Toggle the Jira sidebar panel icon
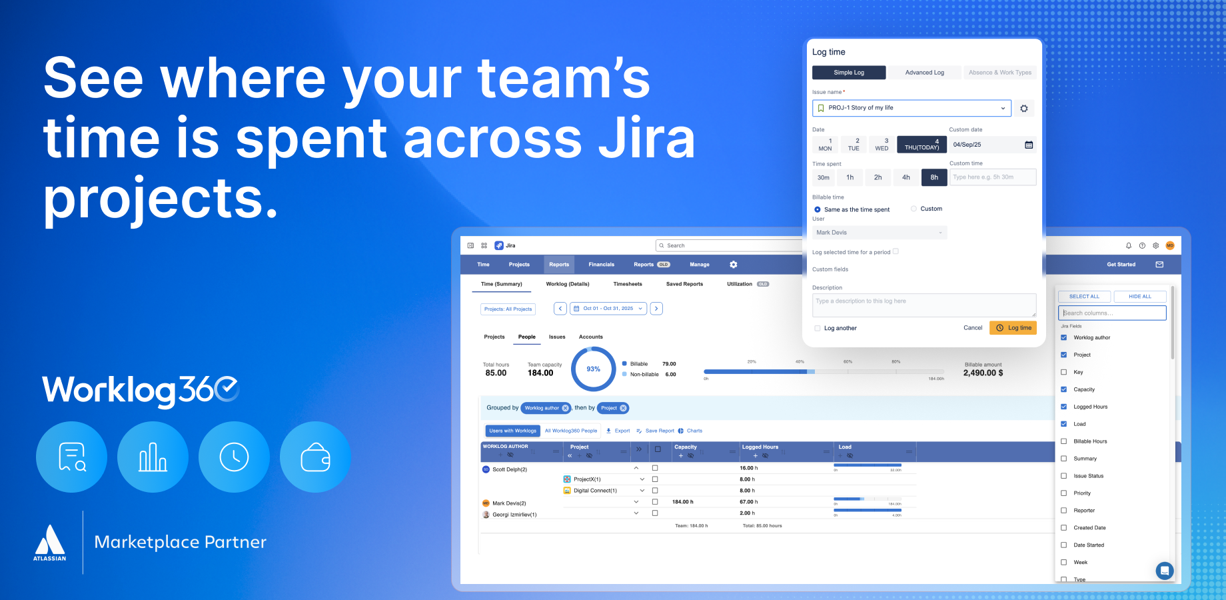The height and width of the screenshot is (600, 1226). tap(471, 245)
